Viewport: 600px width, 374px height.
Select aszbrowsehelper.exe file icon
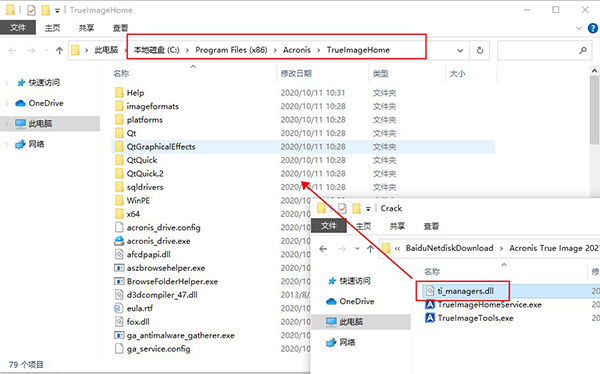(x=119, y=268)
